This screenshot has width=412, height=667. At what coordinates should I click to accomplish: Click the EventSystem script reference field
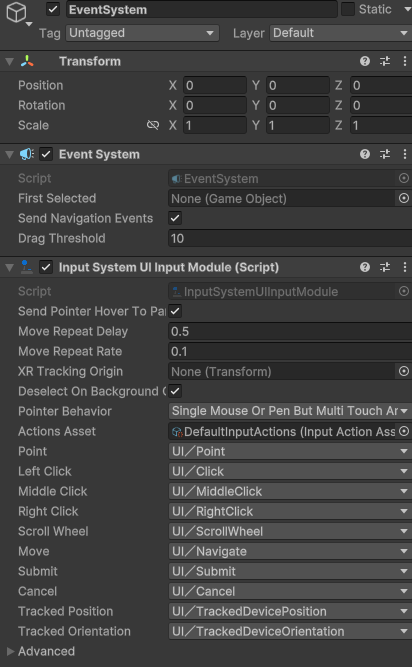coord(282,178)
